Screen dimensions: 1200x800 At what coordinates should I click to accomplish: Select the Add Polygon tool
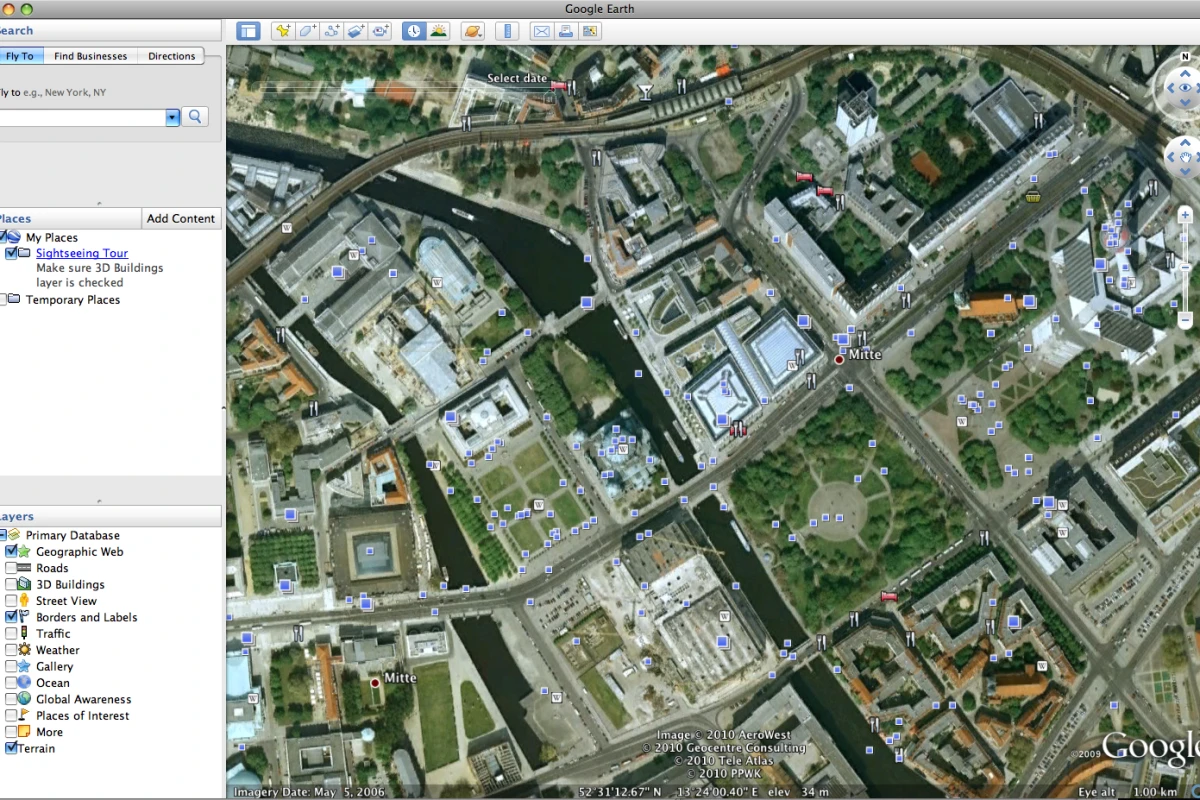(x=307, y=31)
